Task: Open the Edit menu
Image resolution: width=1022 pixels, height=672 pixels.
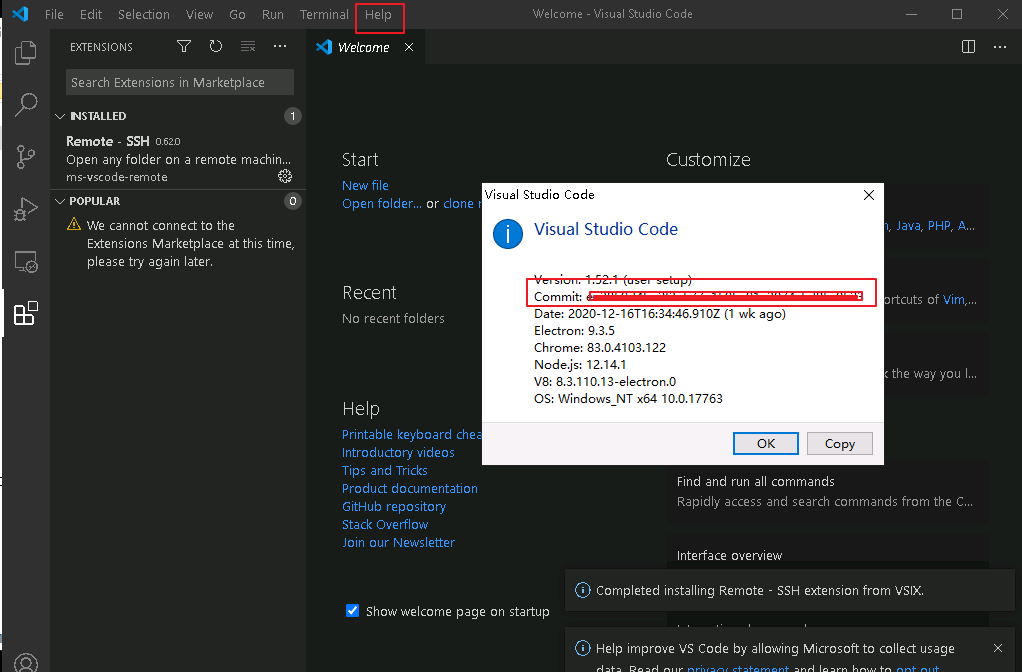Action: [91, 14]
